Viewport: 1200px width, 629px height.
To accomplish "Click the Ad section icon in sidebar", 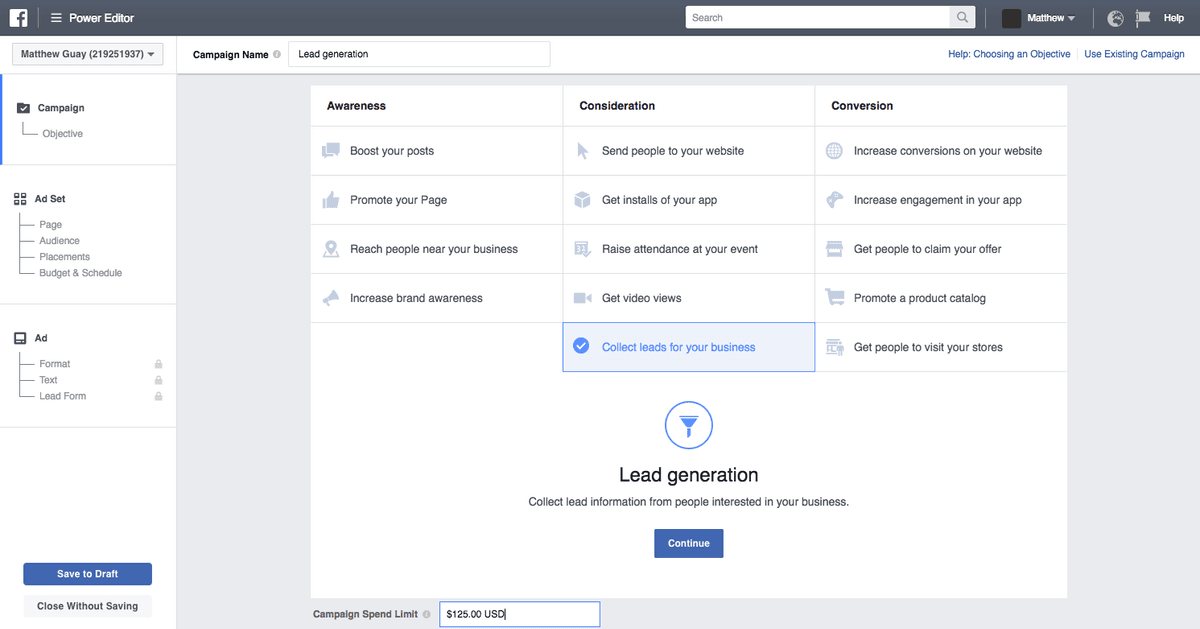I will (20, 338).
